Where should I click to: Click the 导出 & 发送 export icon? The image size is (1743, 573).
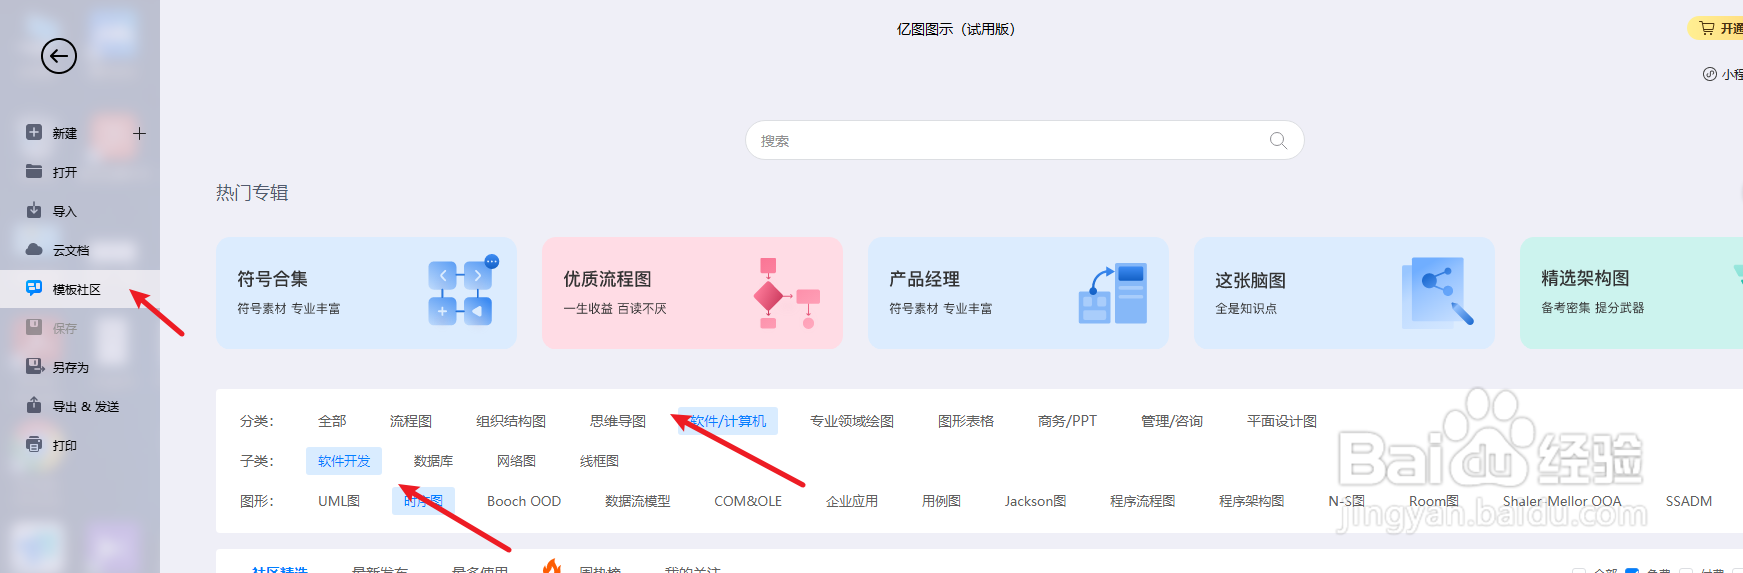pyautogui.click(x=34, y=405)
